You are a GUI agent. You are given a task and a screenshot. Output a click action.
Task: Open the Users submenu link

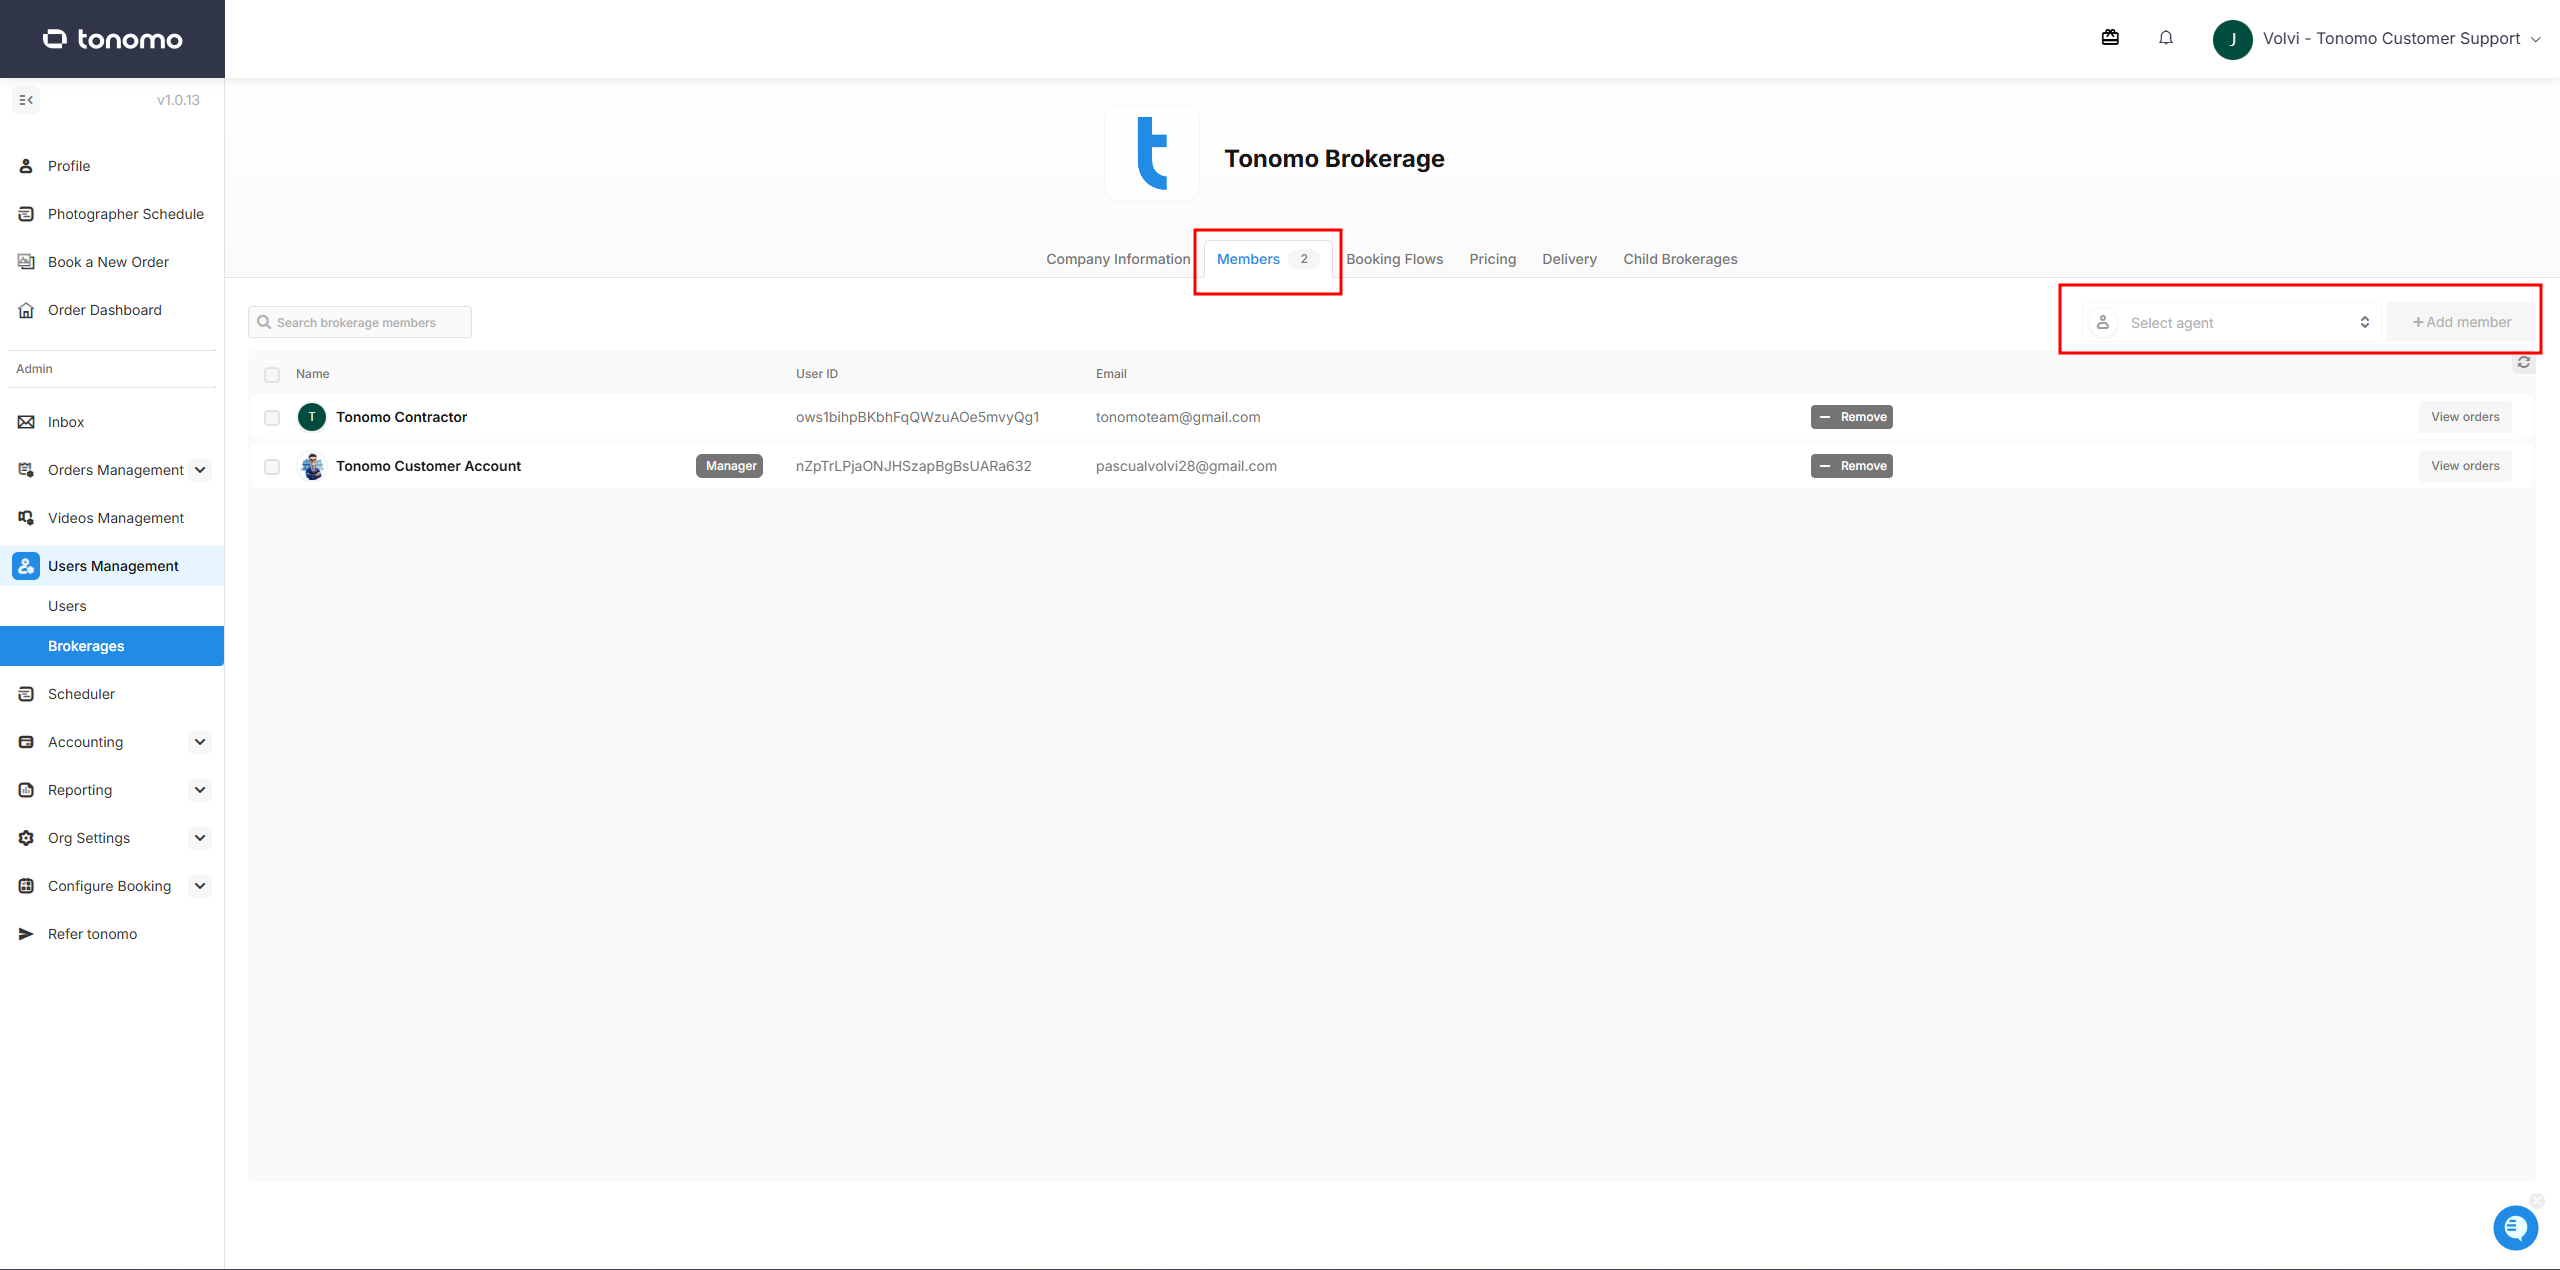(67, 606)
